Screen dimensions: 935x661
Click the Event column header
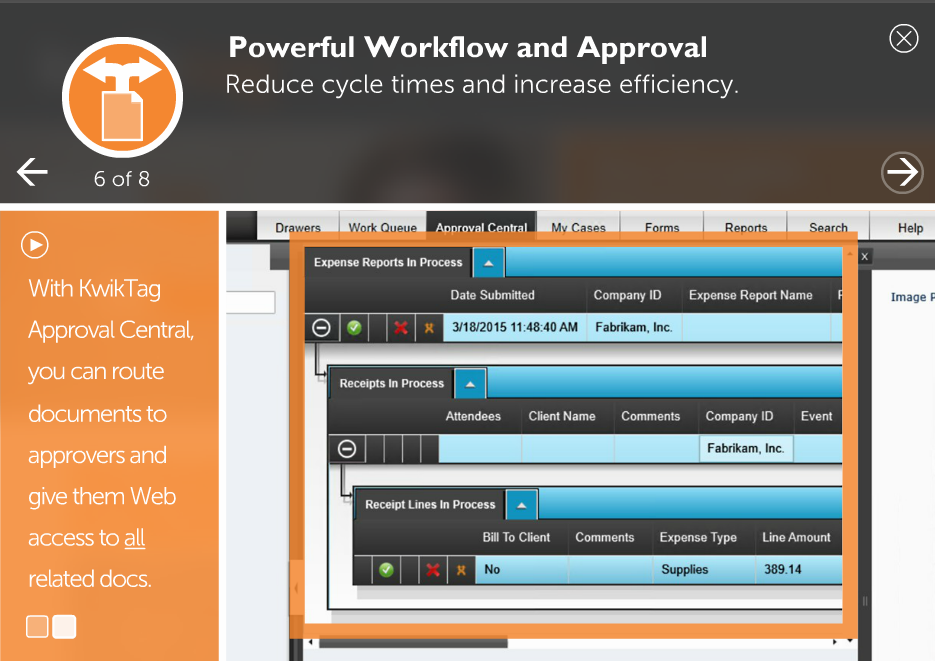[x=816, y=416]
